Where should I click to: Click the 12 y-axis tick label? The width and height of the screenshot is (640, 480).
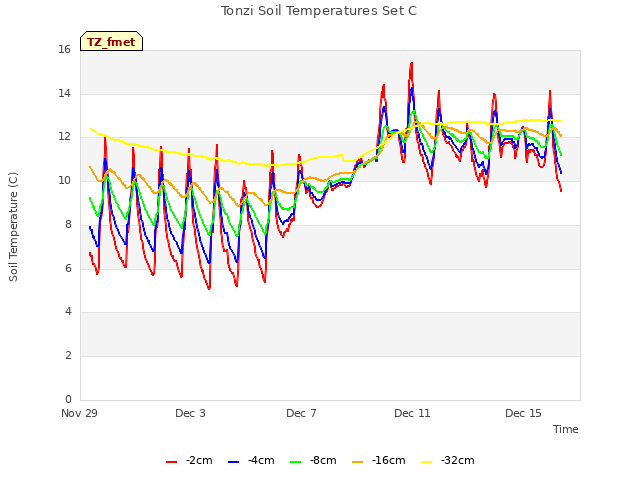[x=64, y=137]
